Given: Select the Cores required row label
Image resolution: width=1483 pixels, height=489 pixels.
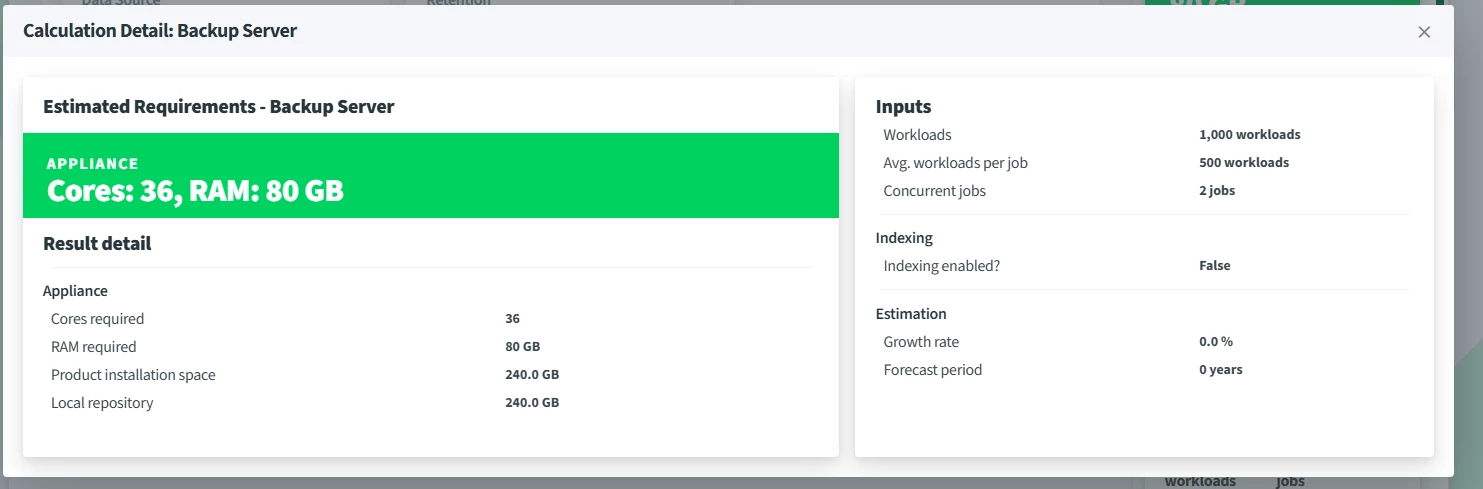Looking at the screenshot, I should point(97,319).
